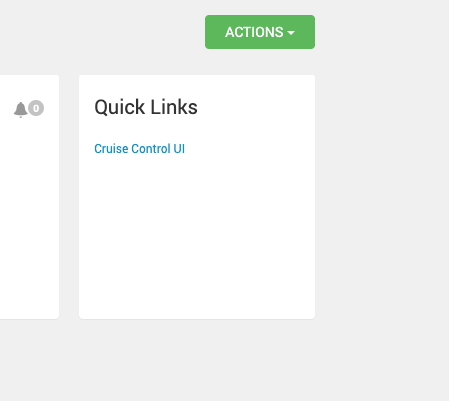Click the alert count badge showing 0
The height and width of the screenshot is (401, 449).
point(36,108)
